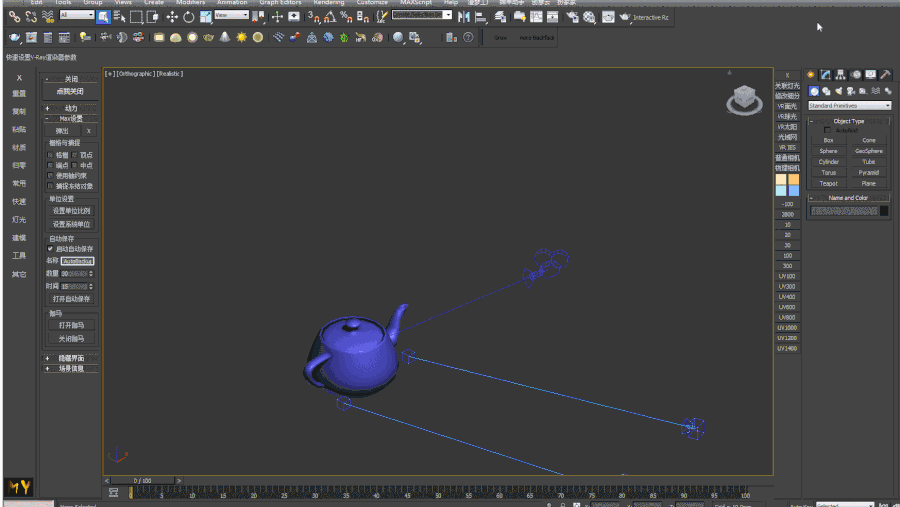Select the Link tool in the toolbar
Viewport: 900px width, 507px height.
click(x=14, y=17)
